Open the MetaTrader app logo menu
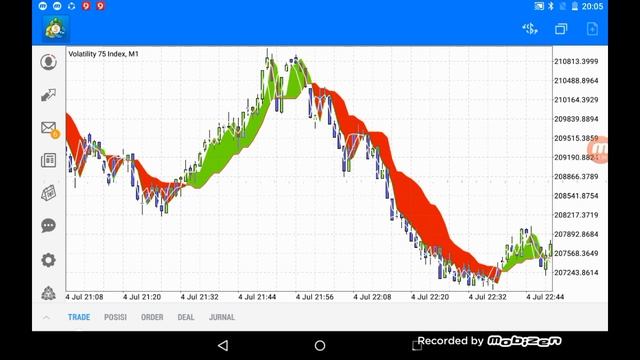This screenshot has height=360, width=640. click(x=56, y=29)
